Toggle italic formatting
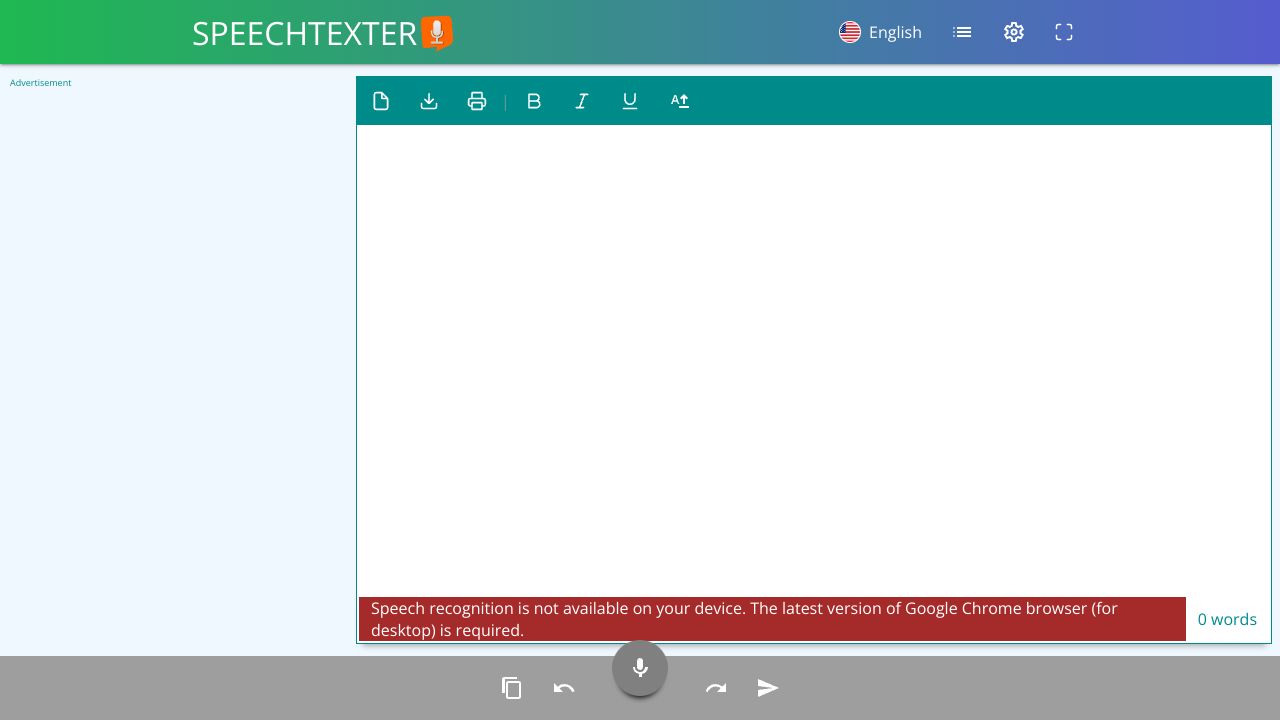1280x720 pixels. click(x=581, y=101)
